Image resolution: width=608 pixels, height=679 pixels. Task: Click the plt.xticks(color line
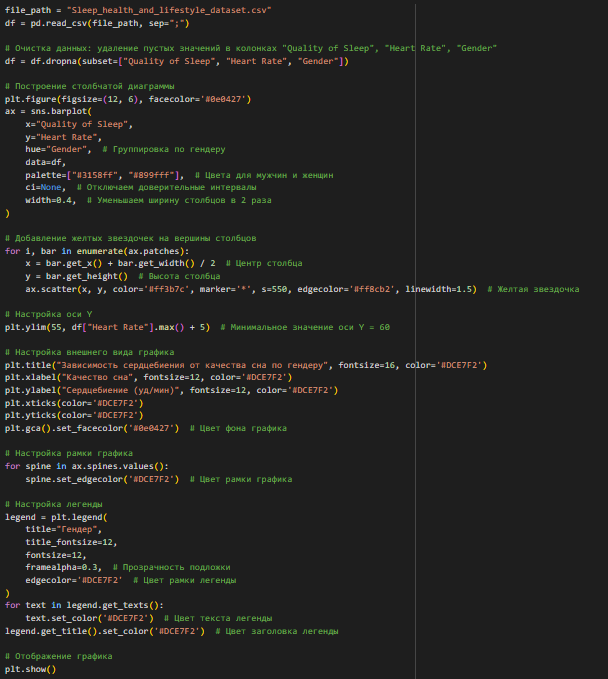(x=74, y=404)
